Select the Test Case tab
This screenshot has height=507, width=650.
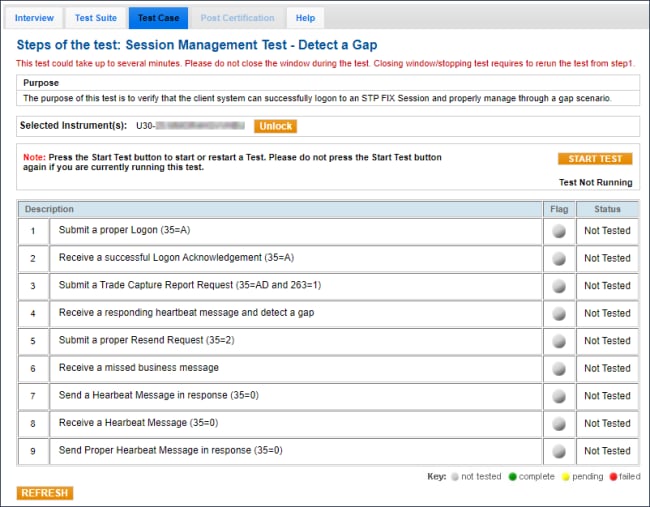tap(159, 18)
